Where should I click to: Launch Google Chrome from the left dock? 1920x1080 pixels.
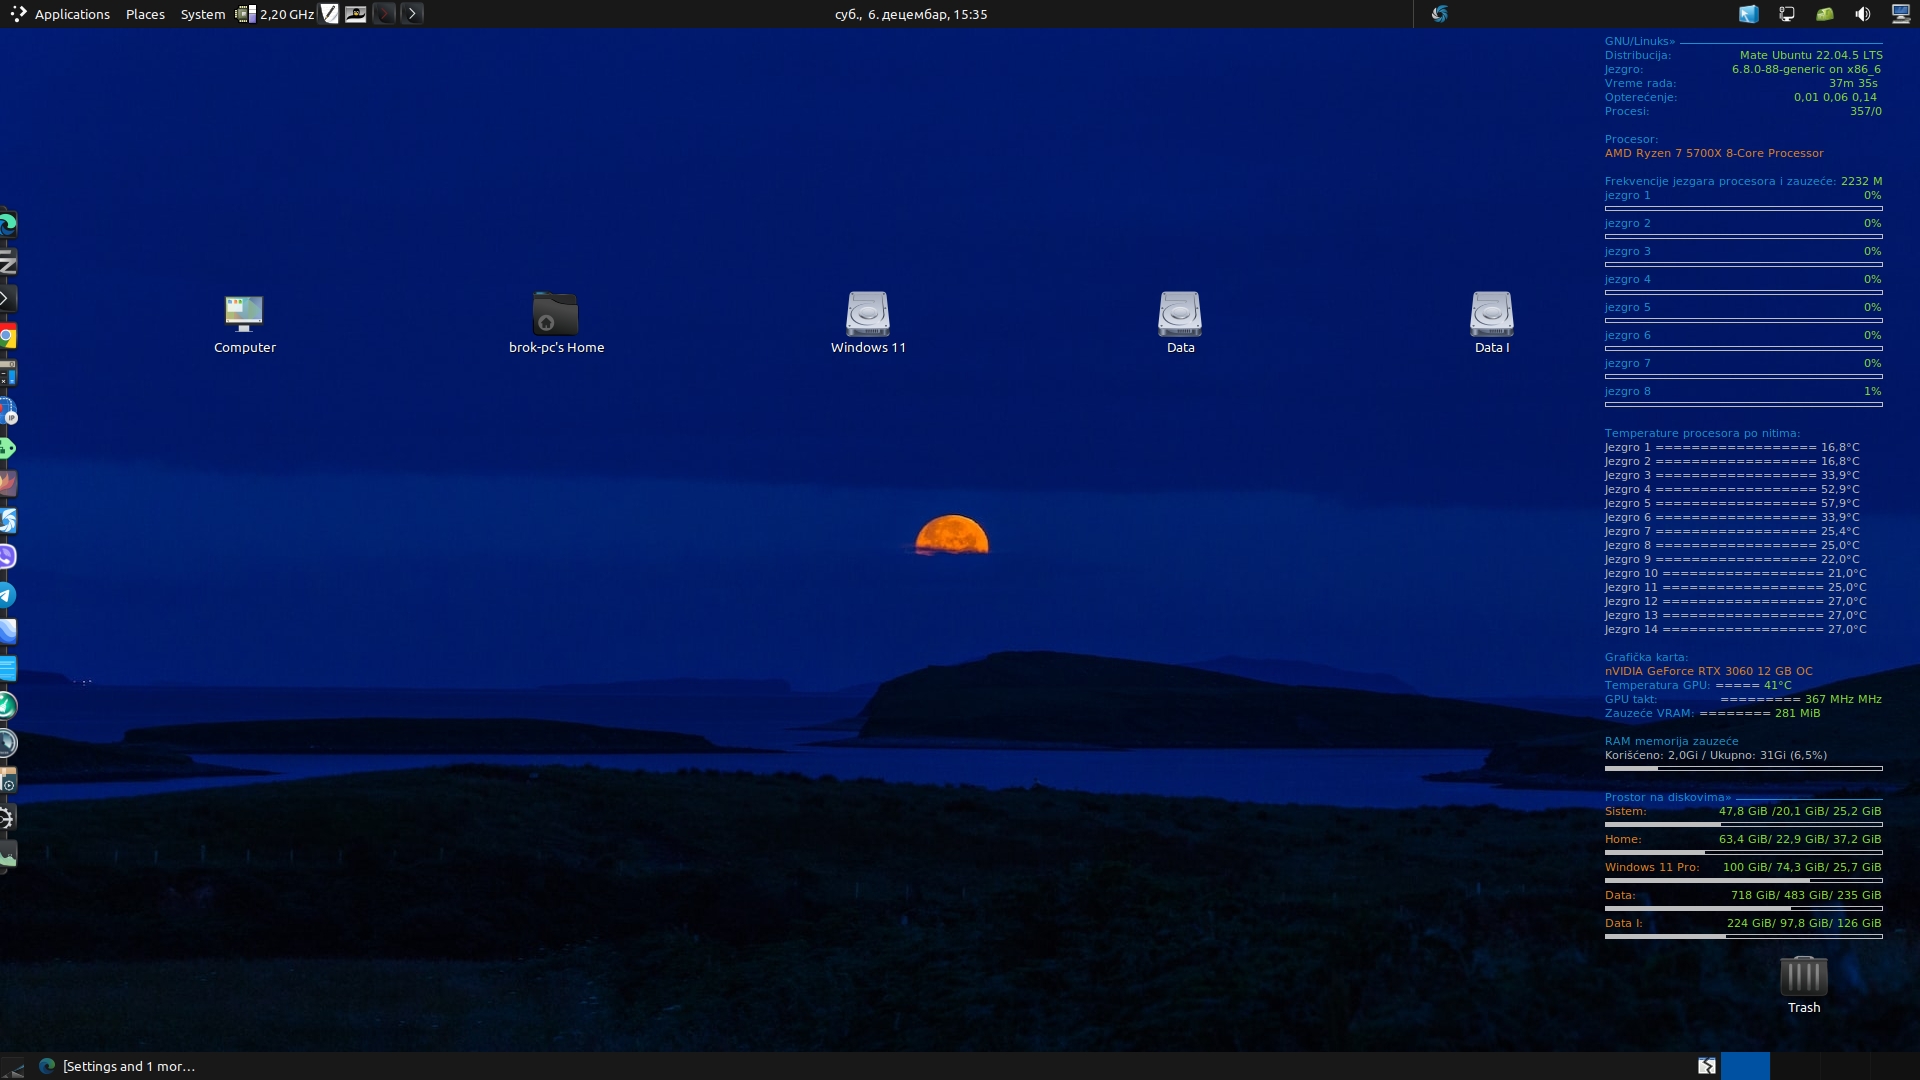tap(7, 337)
